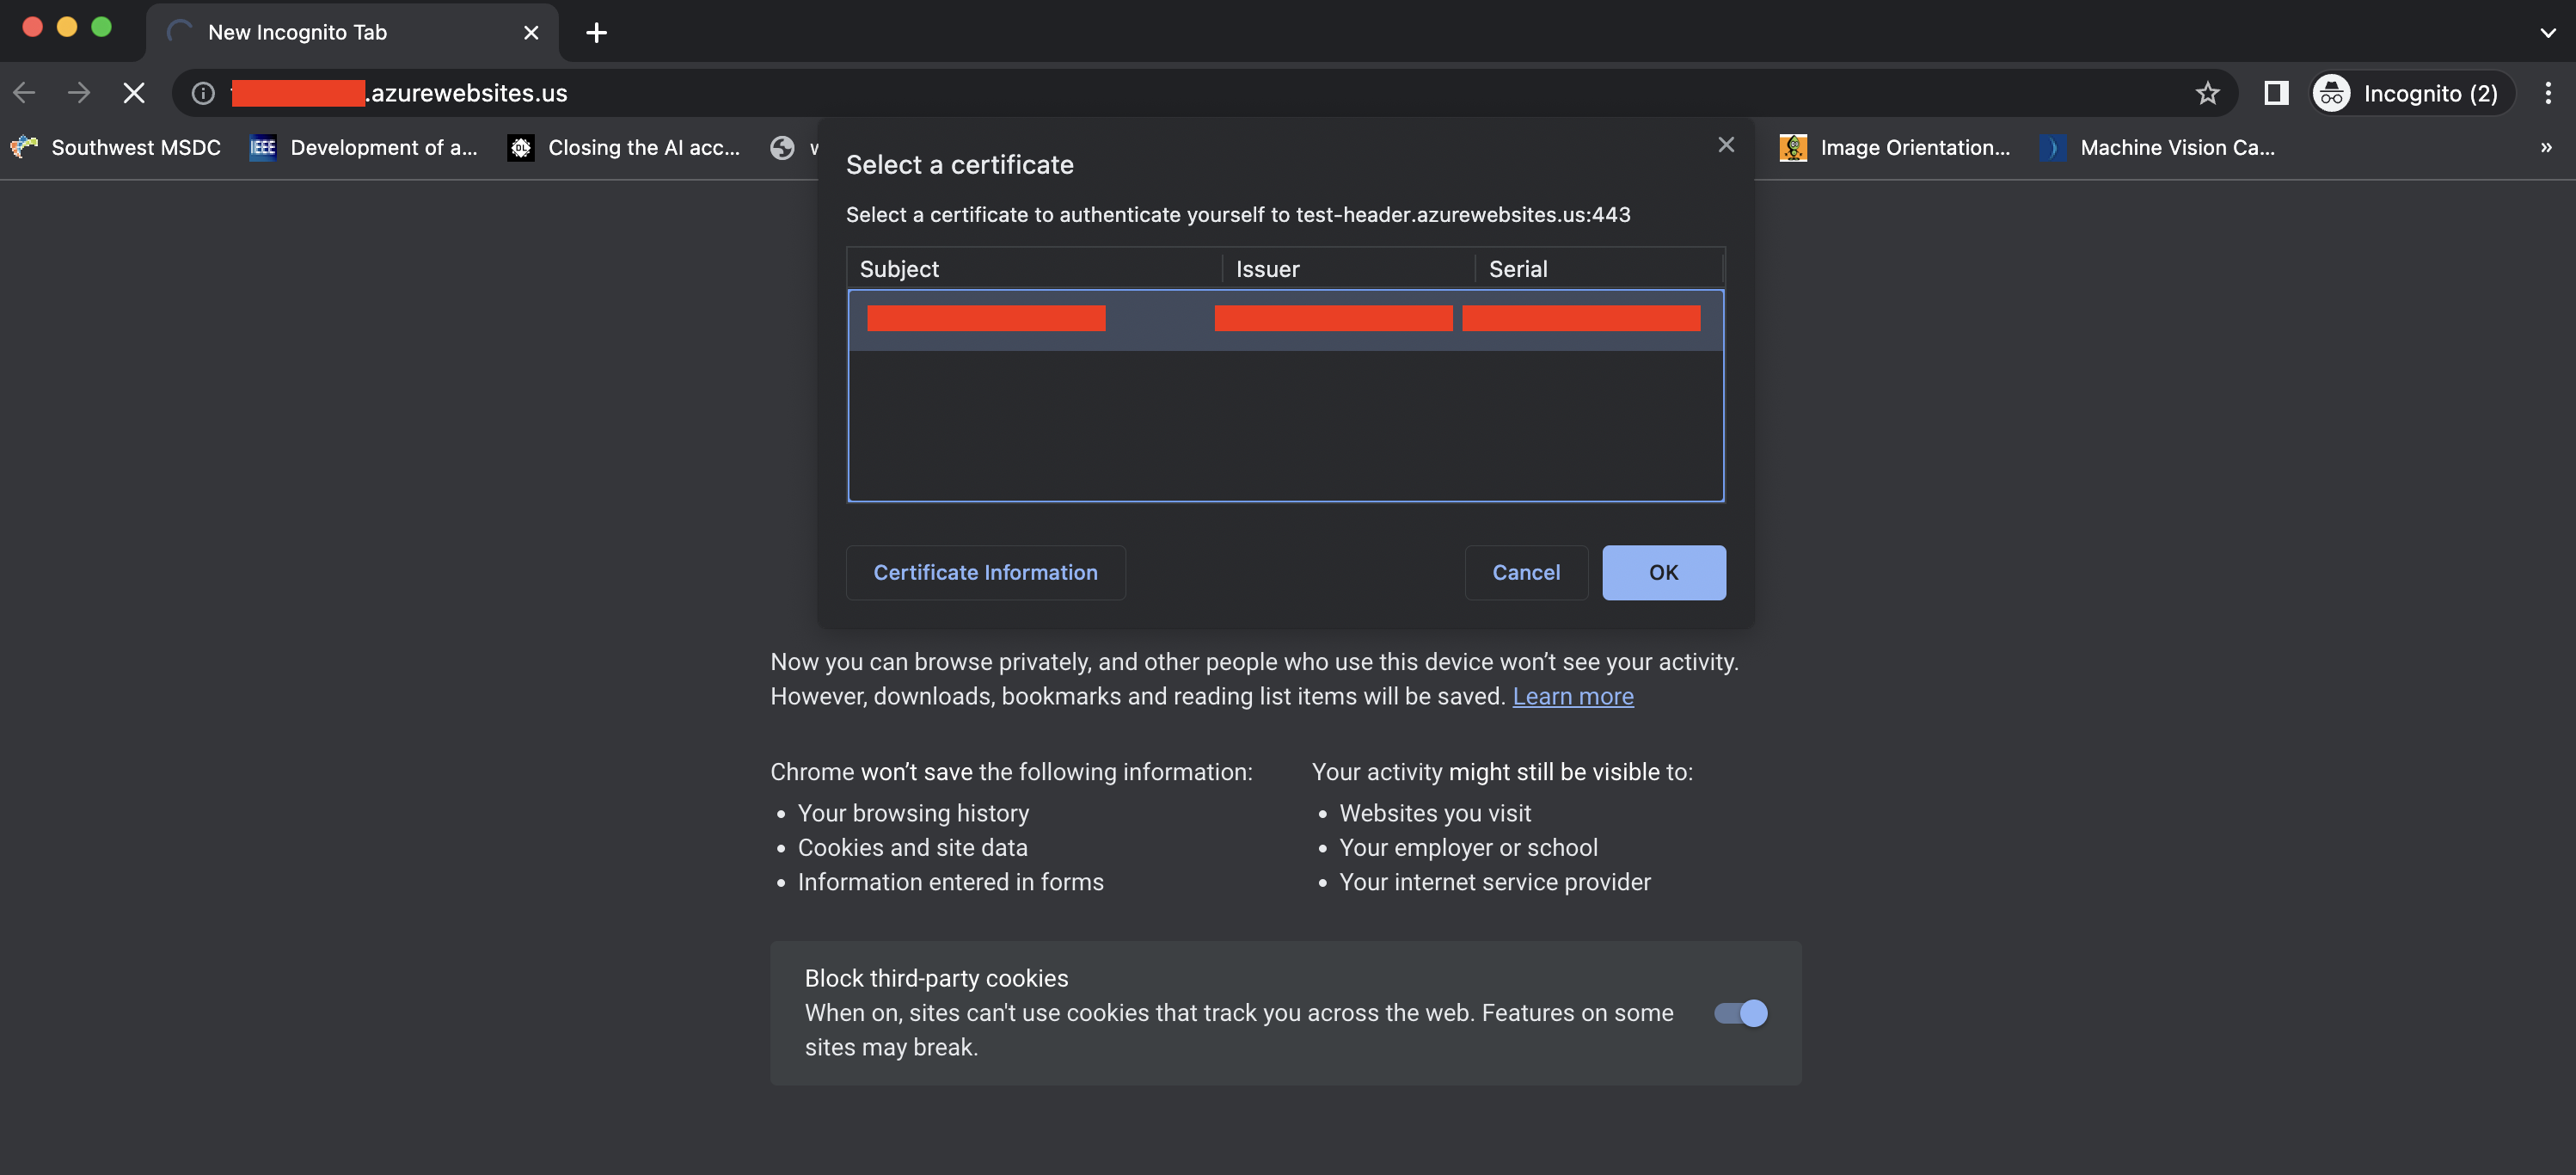The height and width of the screenshot is (1175, 2576).
Task: Bookmark this page with the star icon
Action: coord(2208,92)
